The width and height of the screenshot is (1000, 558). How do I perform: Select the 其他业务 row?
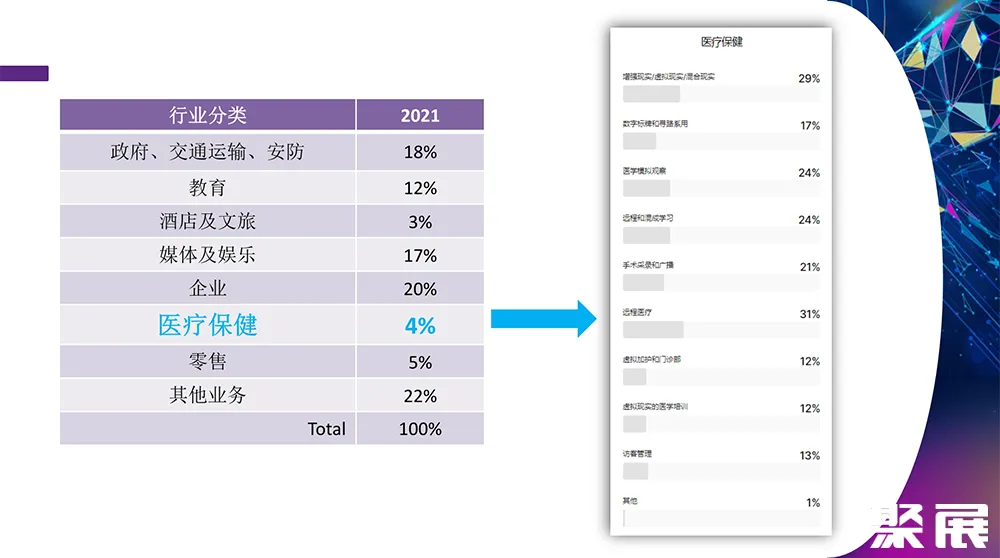(x=207, y=396)
